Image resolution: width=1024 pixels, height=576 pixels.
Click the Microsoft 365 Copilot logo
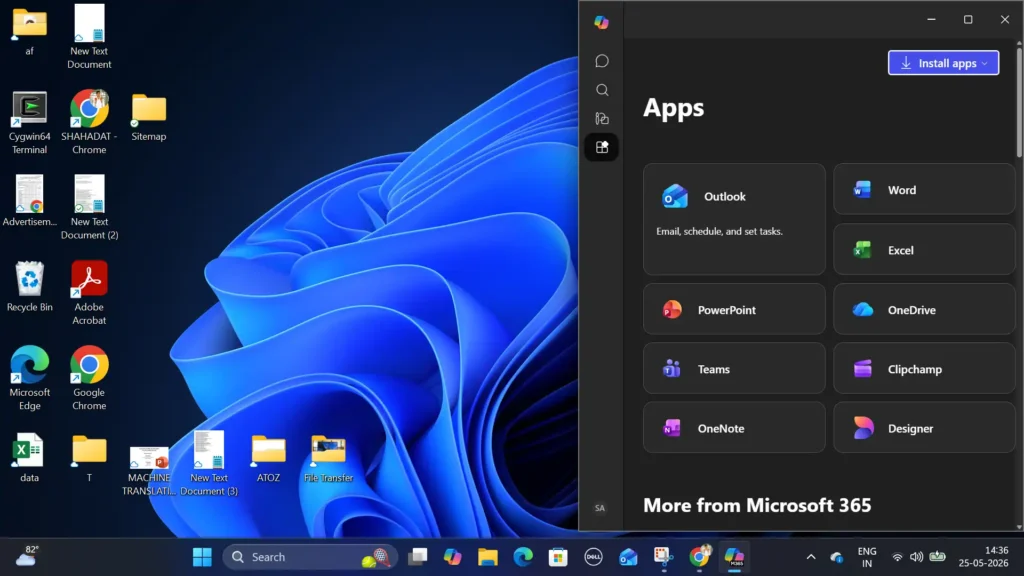click(601, 22)
